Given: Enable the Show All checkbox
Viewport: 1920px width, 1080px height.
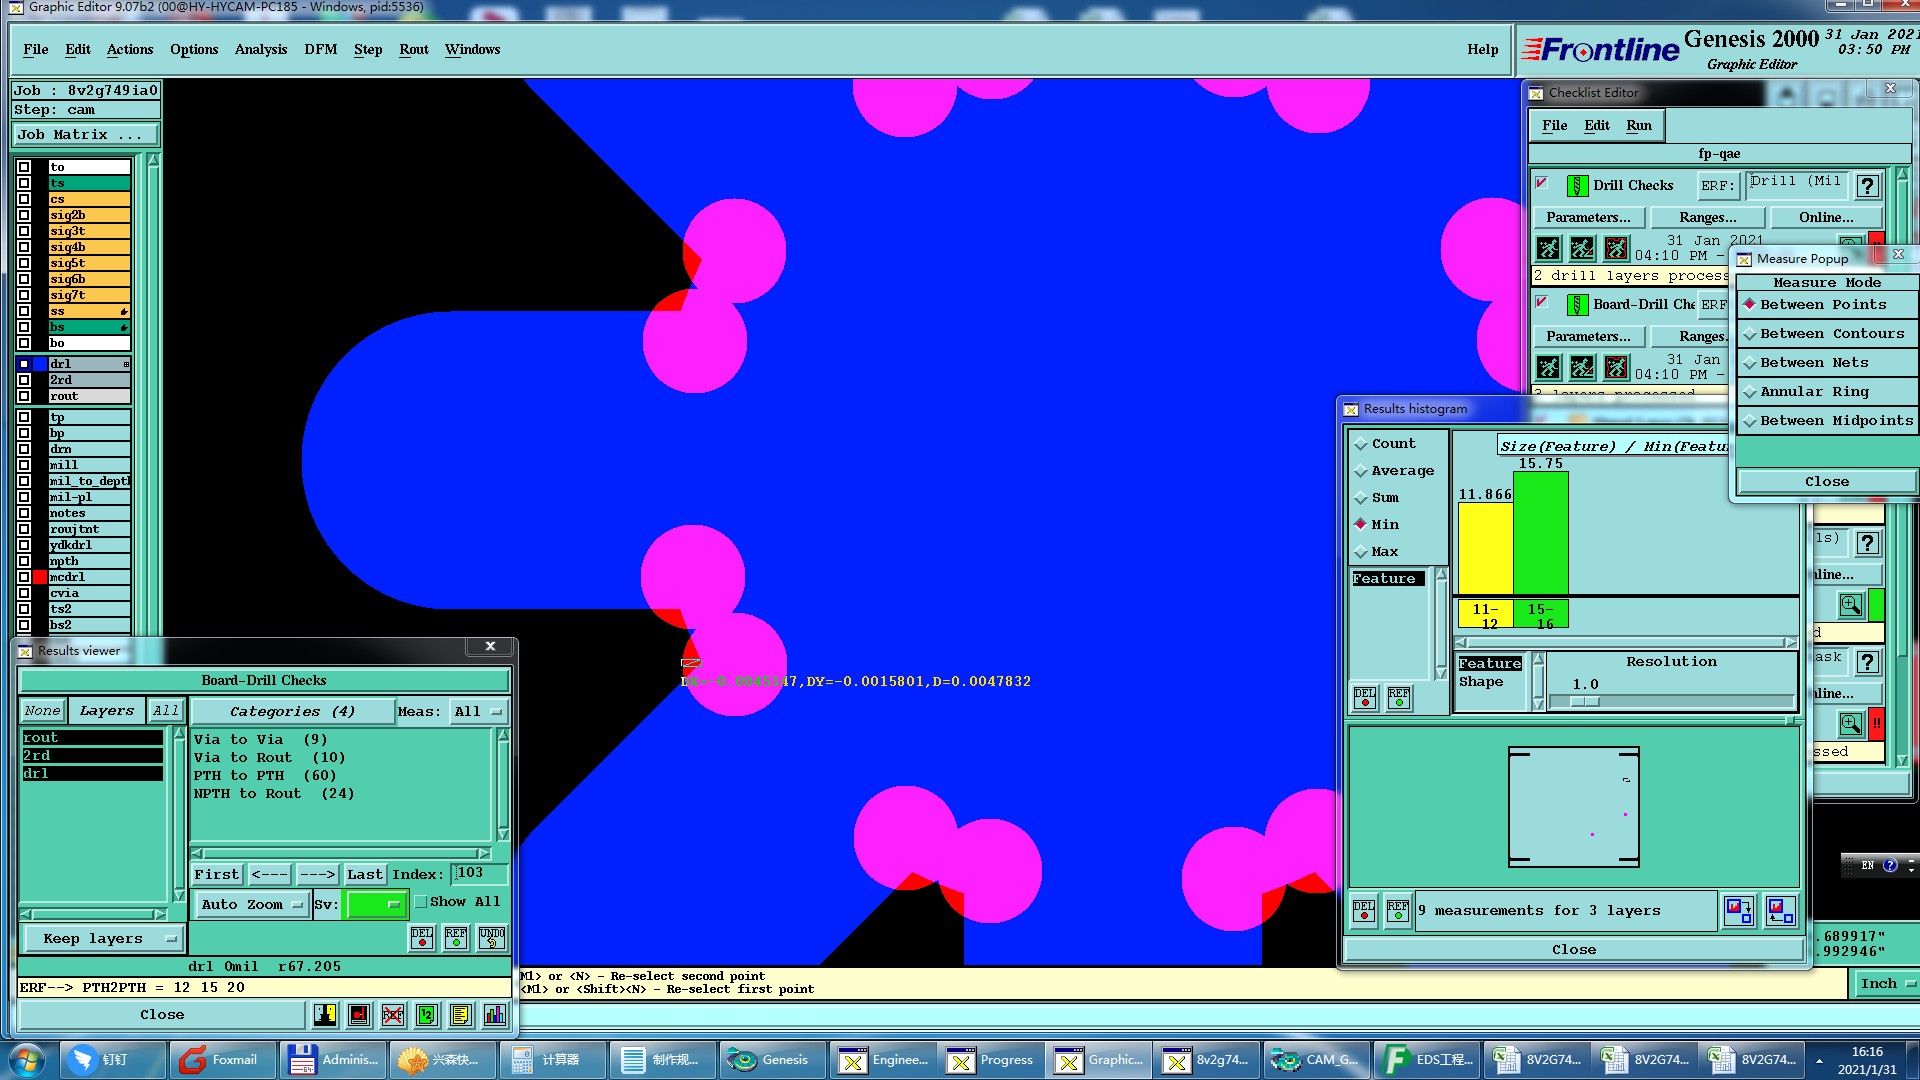Looking at the screenshot, I should tap(422, 901).
